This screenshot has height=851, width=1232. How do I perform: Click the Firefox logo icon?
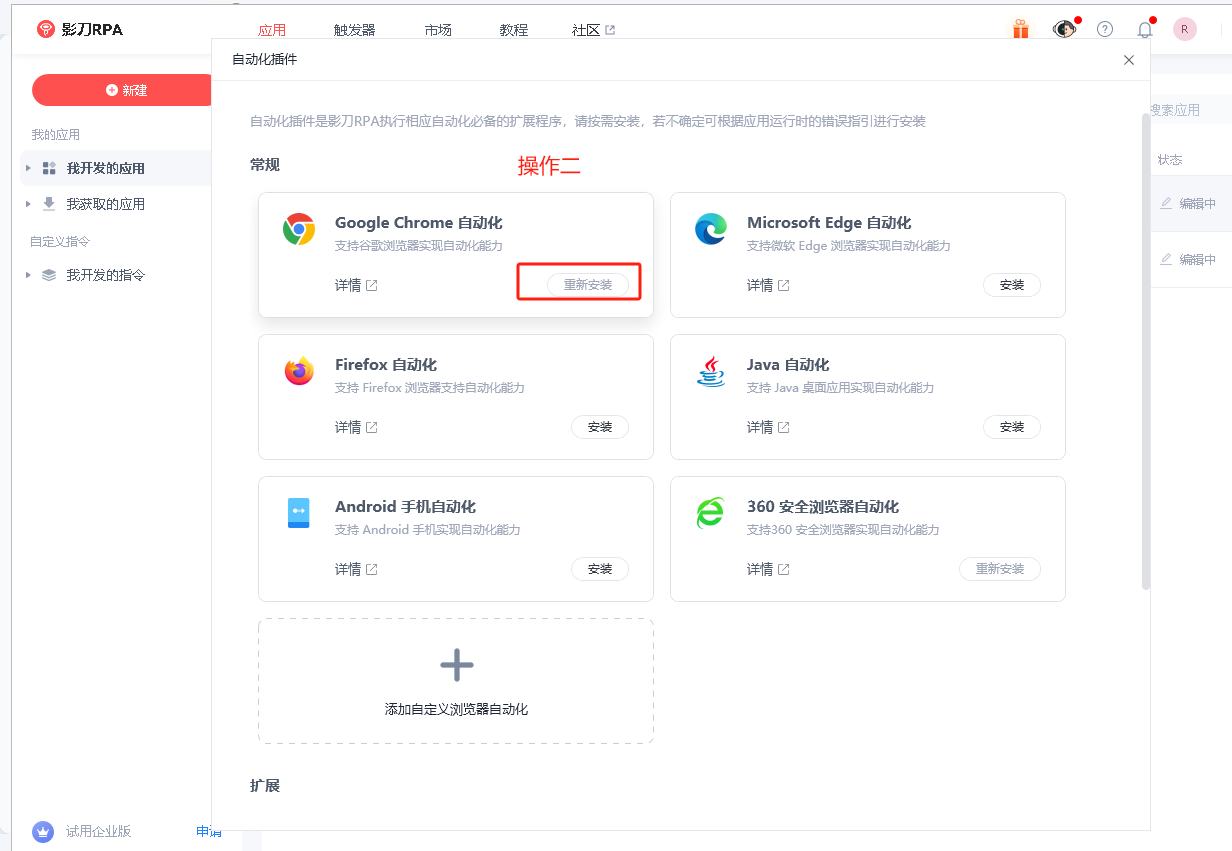coord(299,371)
